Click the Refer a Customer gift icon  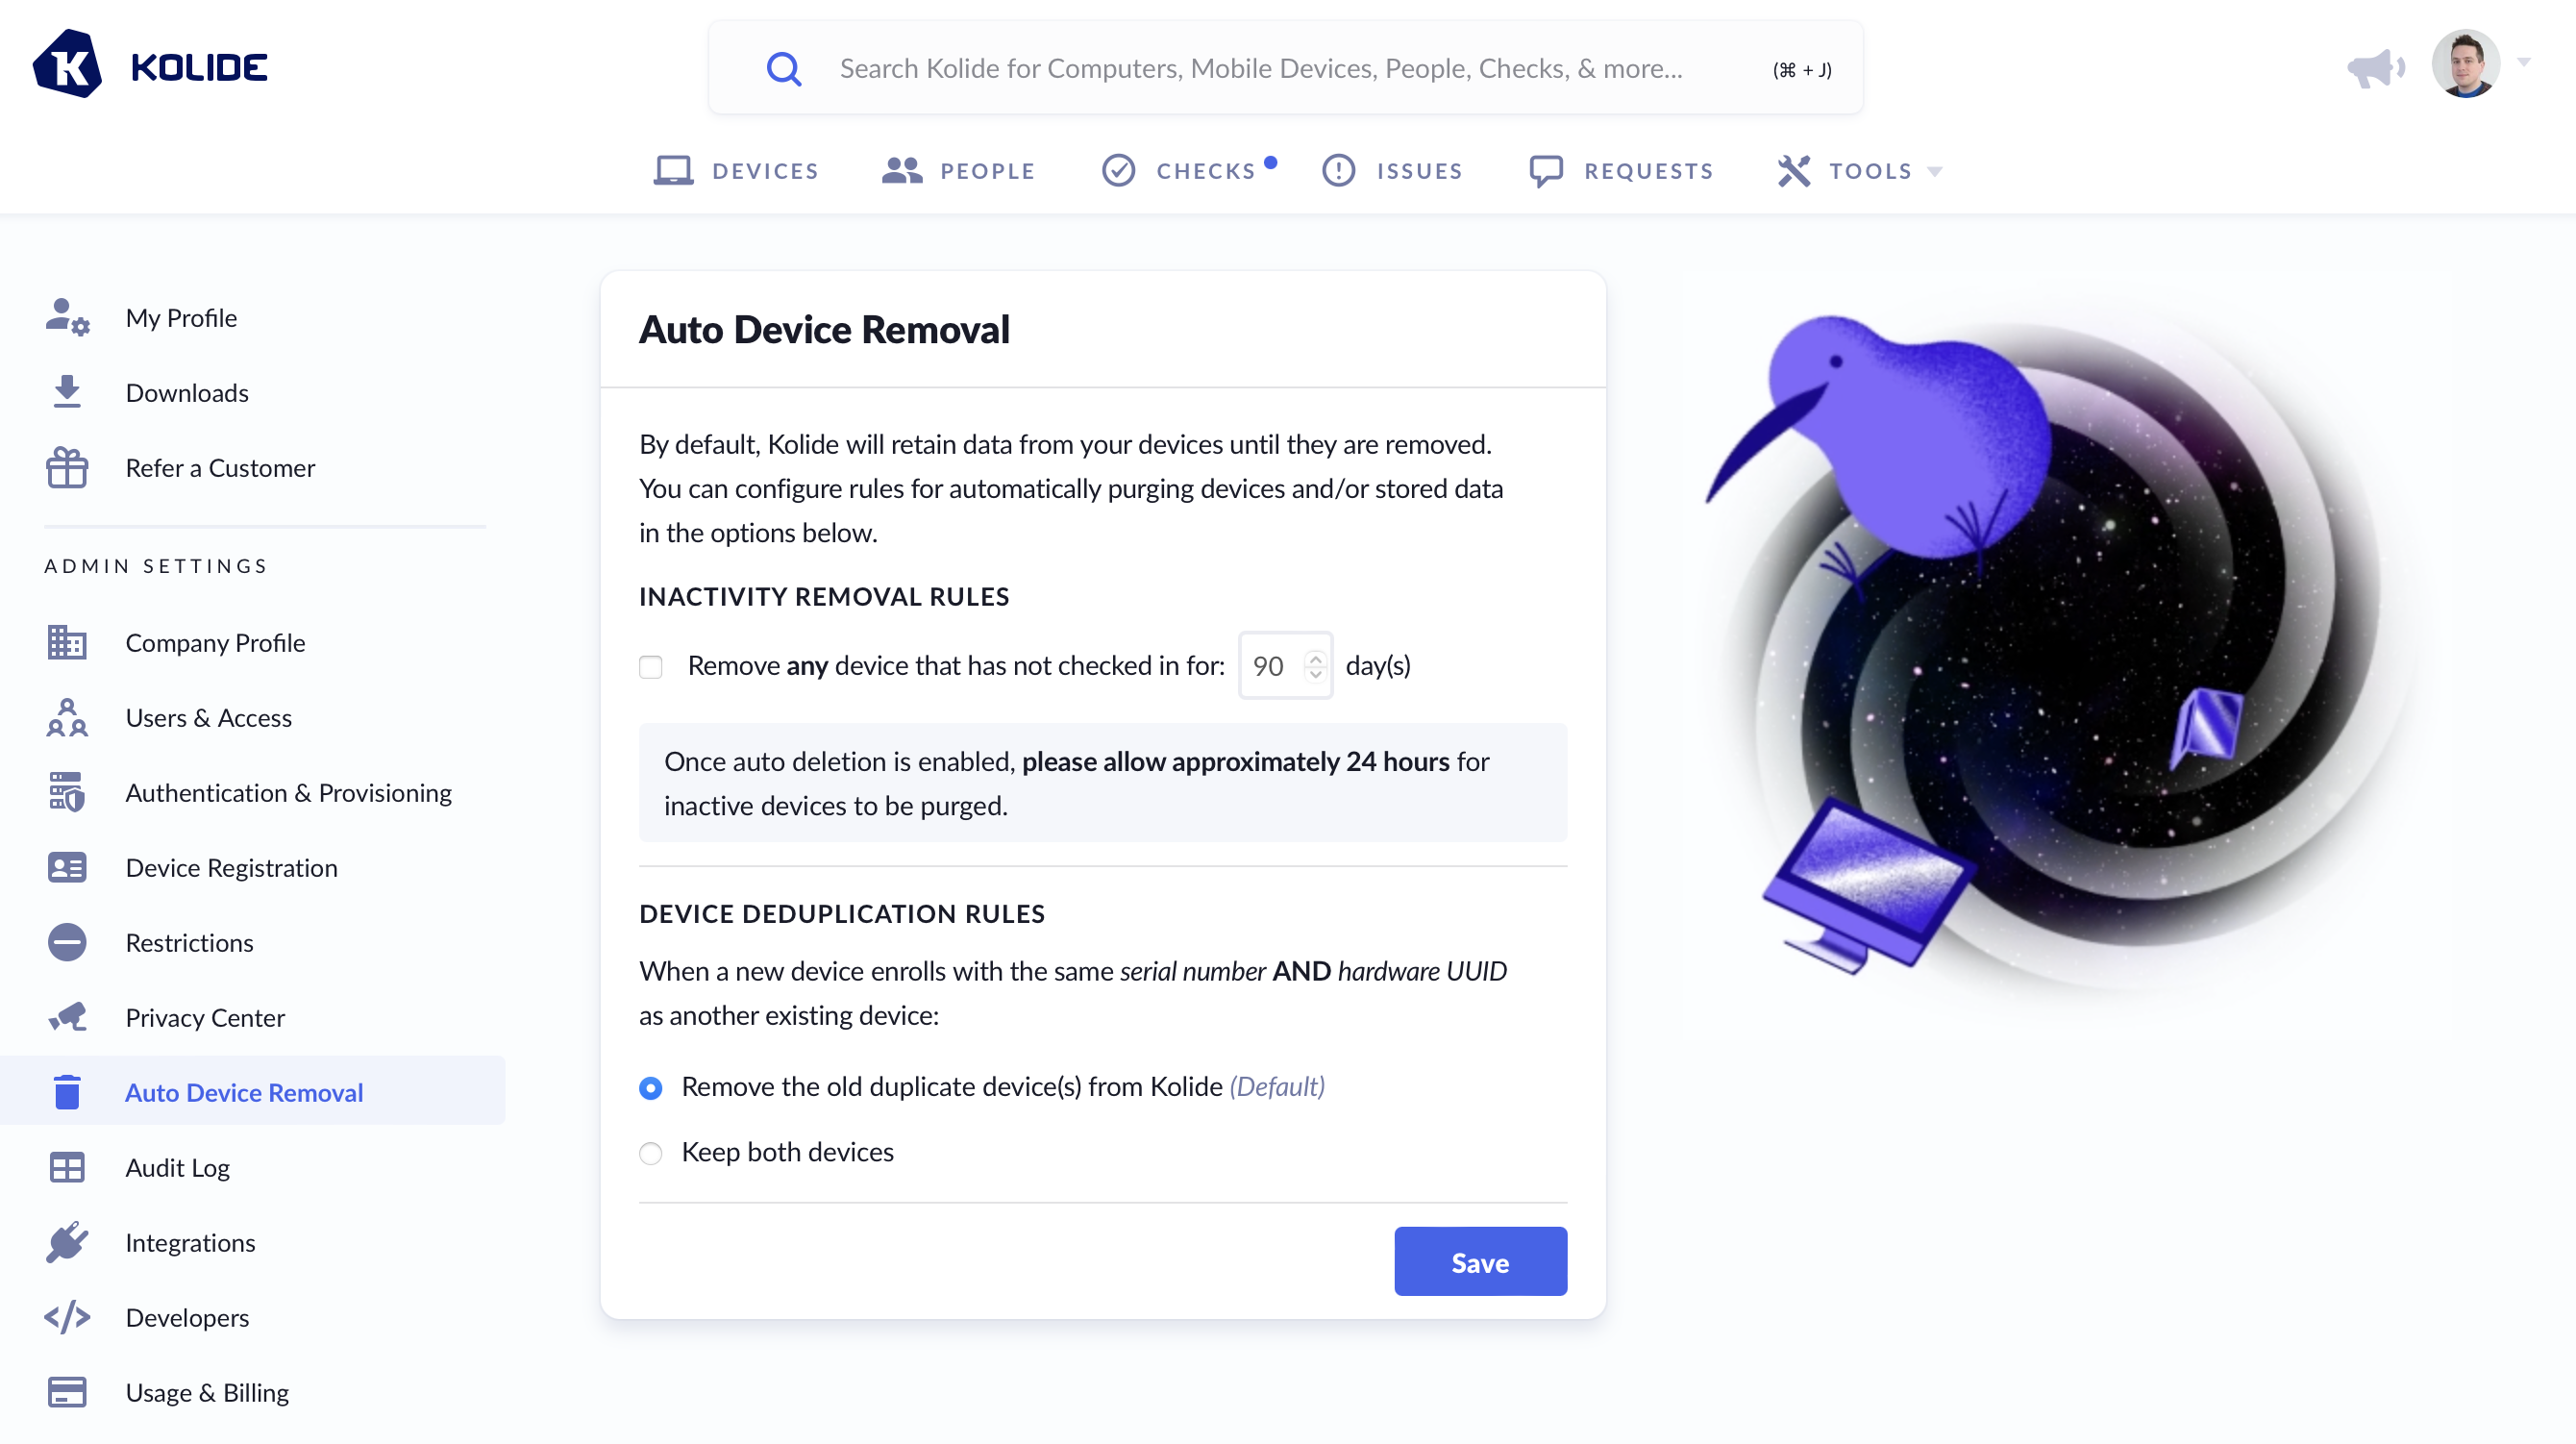67,467
